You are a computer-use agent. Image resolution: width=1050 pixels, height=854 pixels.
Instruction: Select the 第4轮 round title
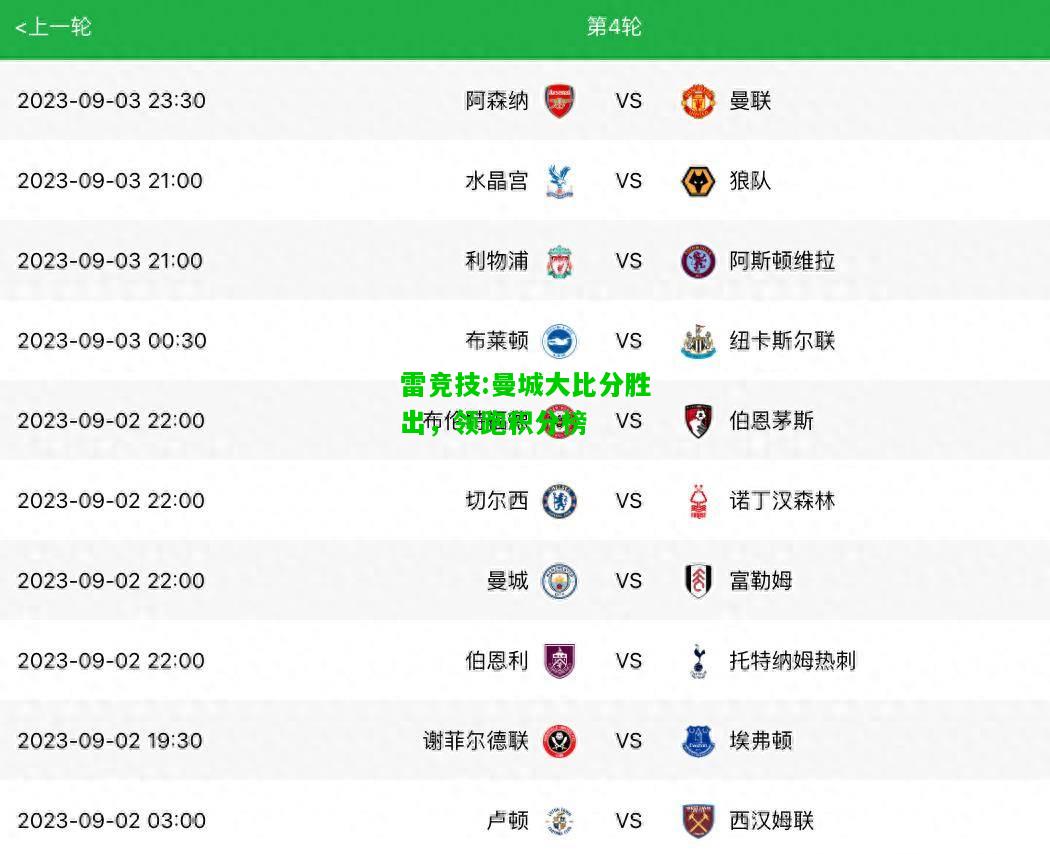[614, 27]
